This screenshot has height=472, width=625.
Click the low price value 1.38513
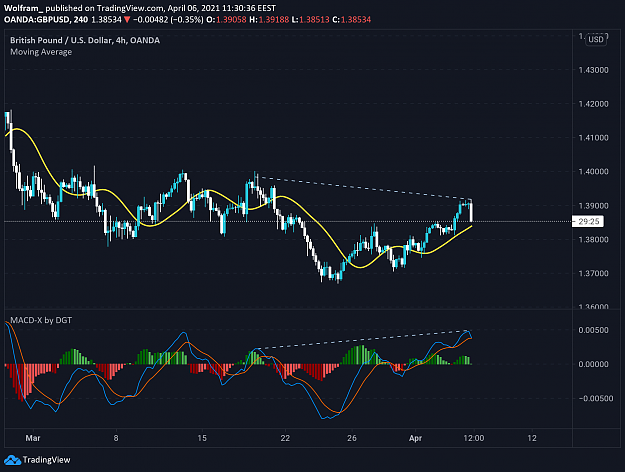[x=314, y=20]
